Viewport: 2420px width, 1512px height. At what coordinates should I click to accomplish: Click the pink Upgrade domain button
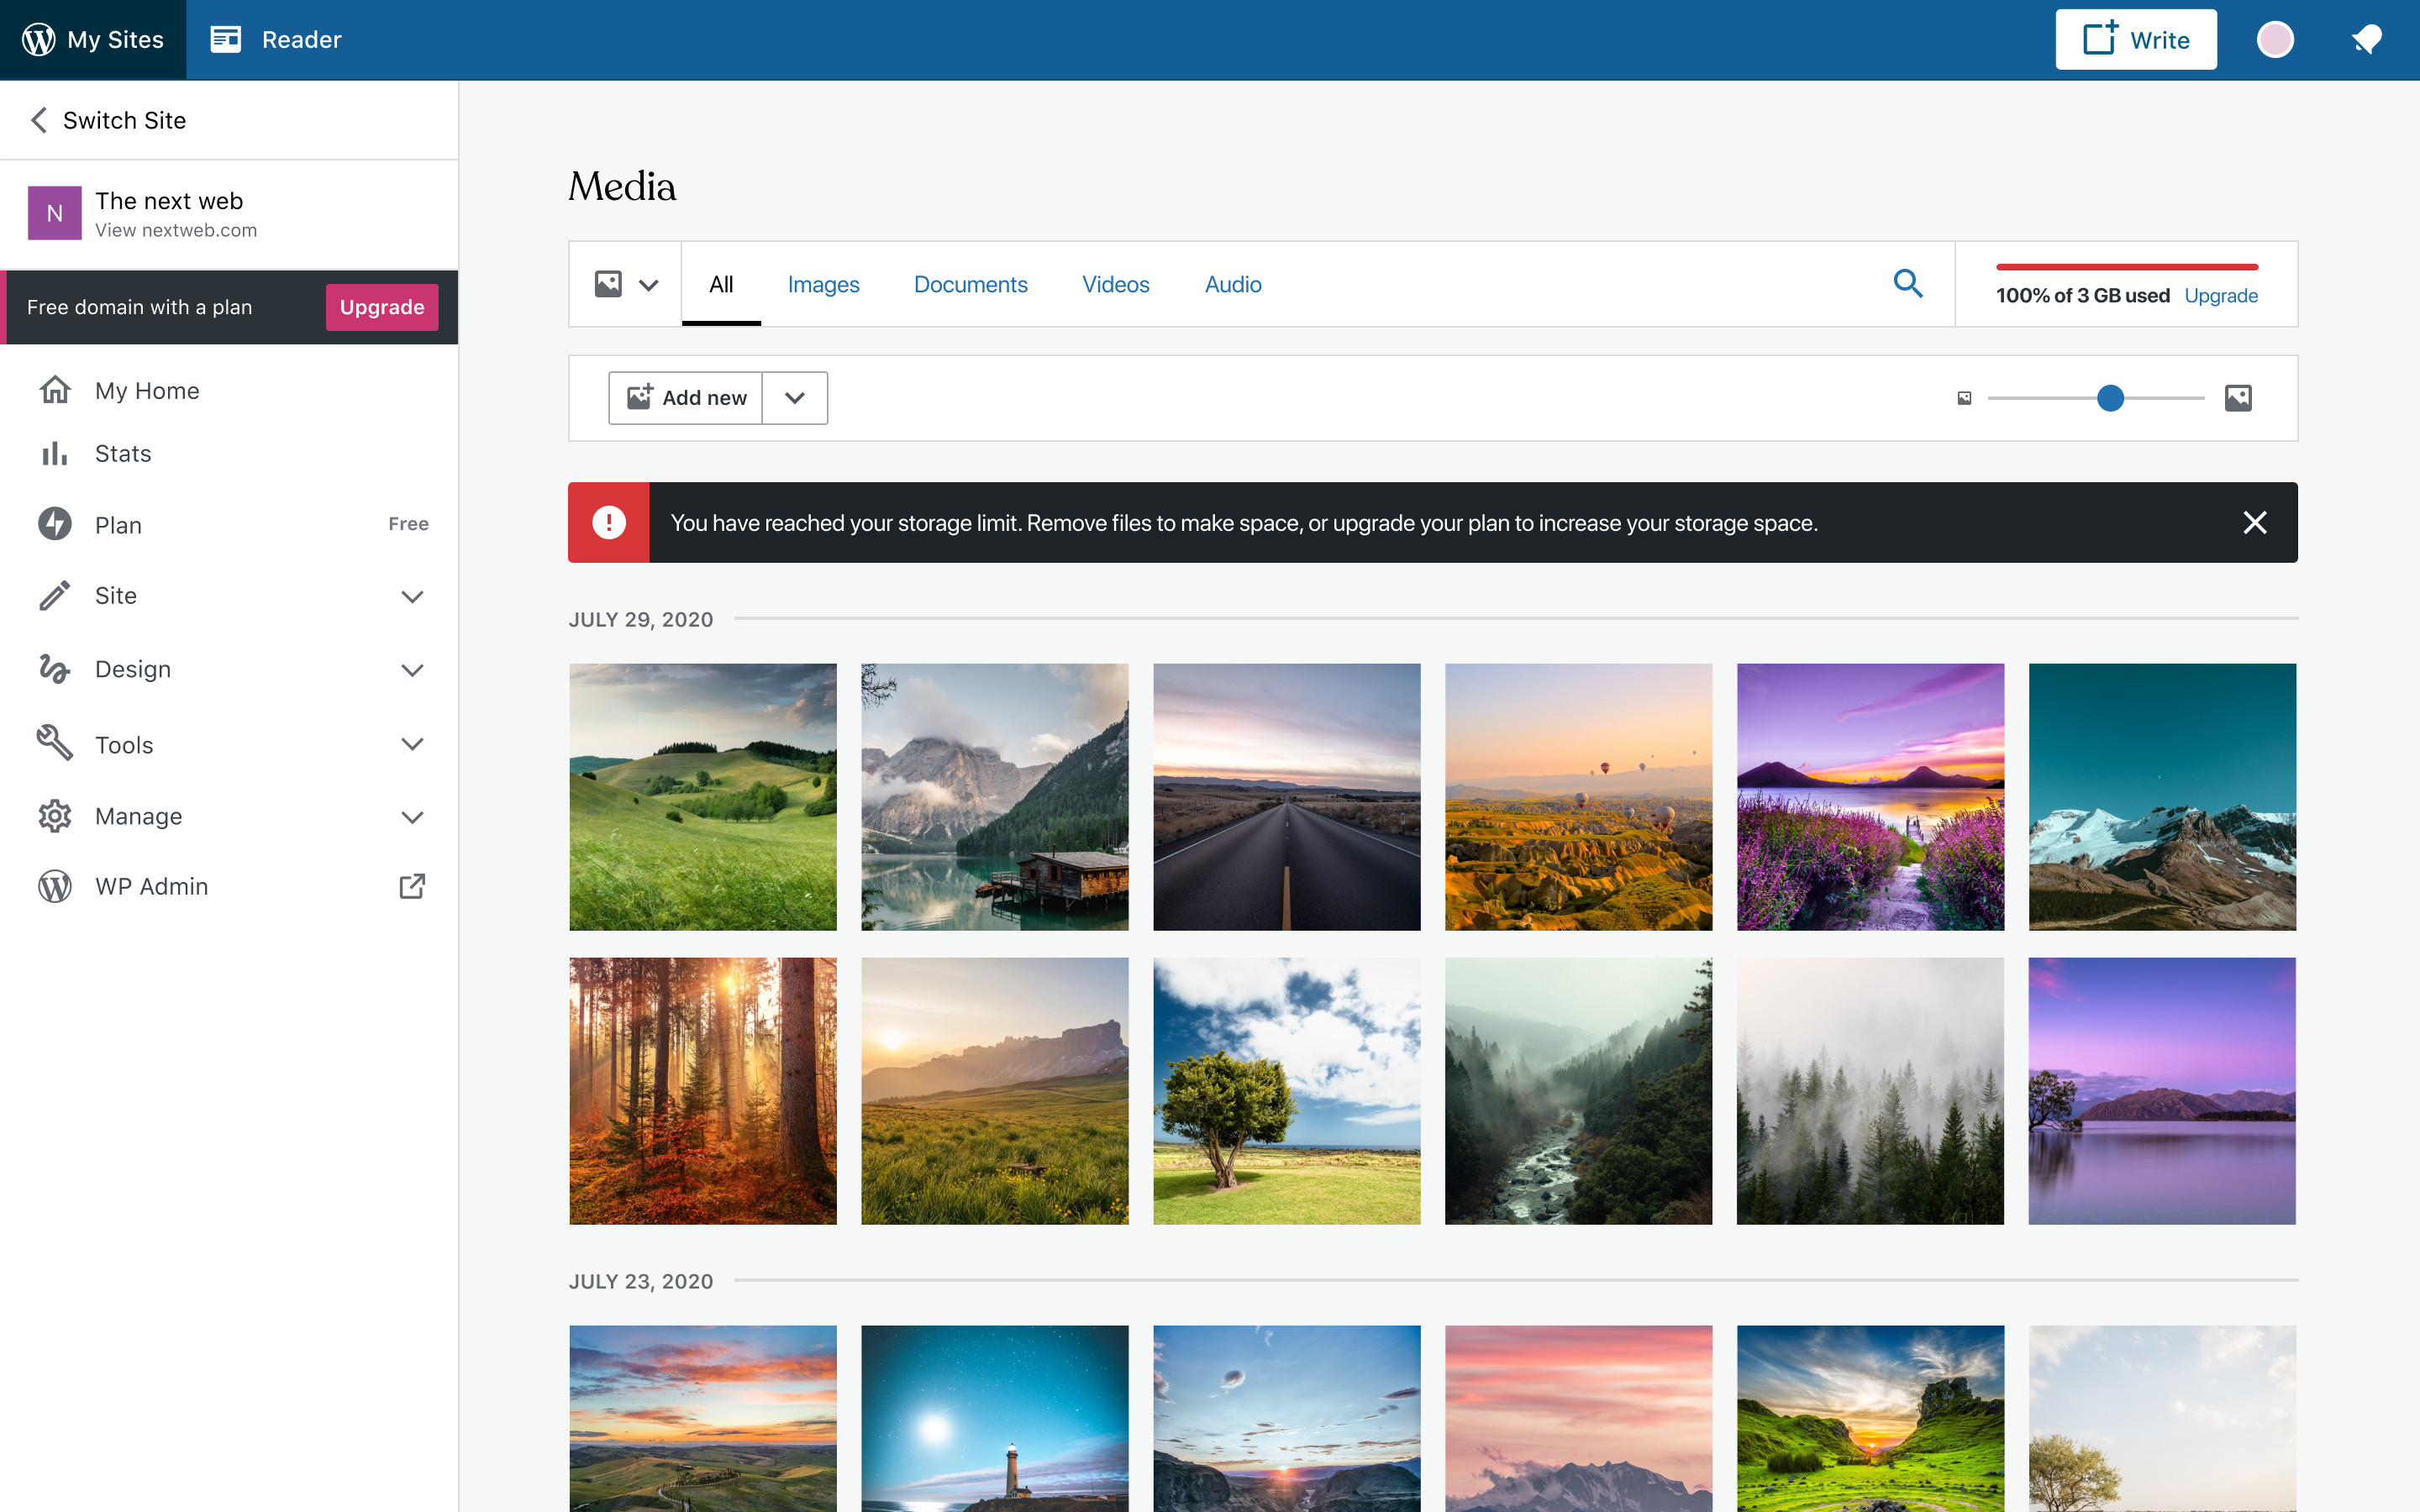pos(382,307)
